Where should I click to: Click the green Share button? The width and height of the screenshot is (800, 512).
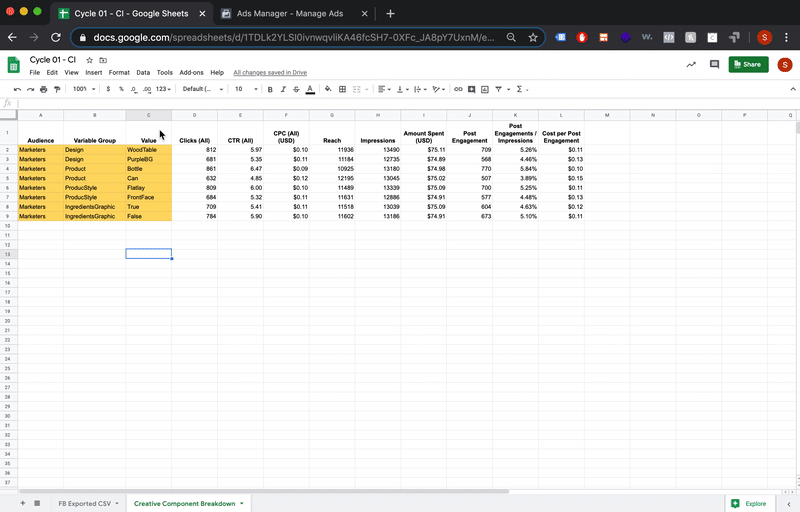click(748, 64)
